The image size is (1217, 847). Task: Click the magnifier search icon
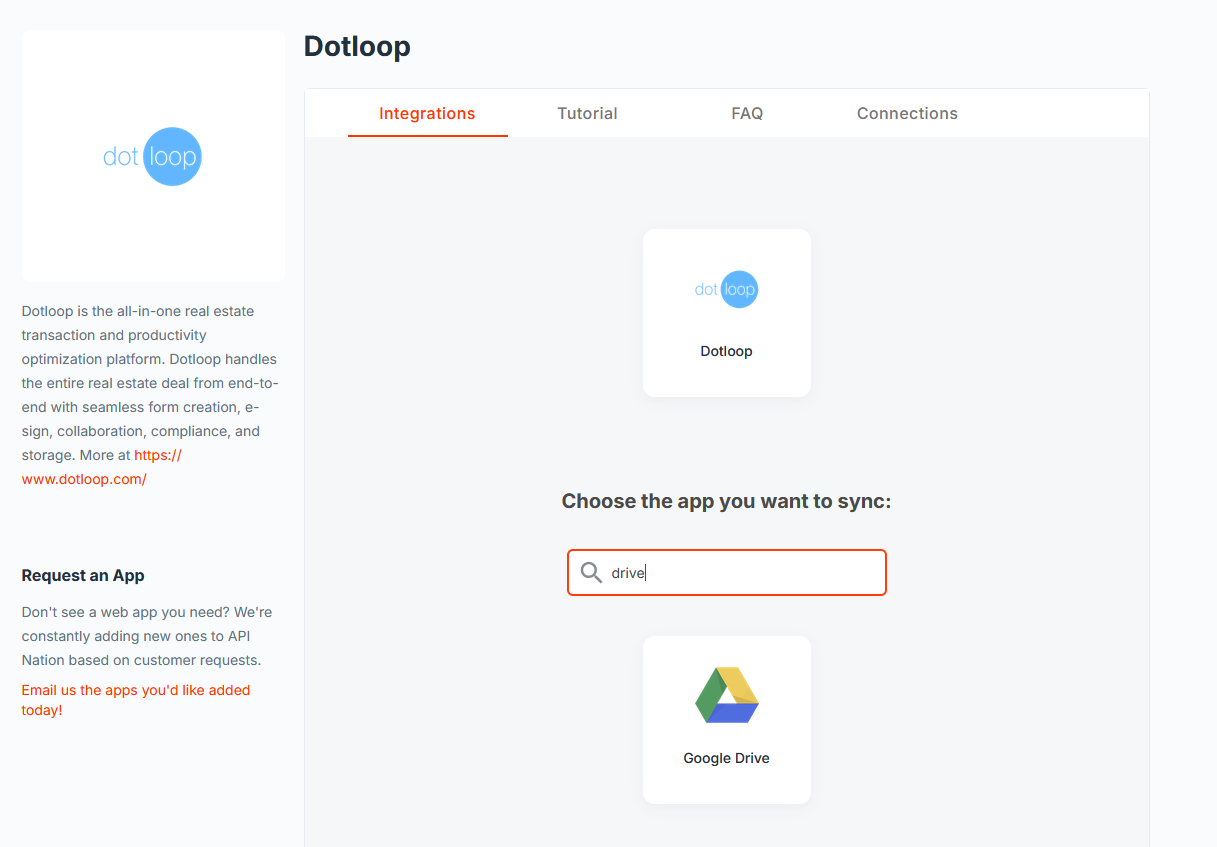(x=591, y=572)
